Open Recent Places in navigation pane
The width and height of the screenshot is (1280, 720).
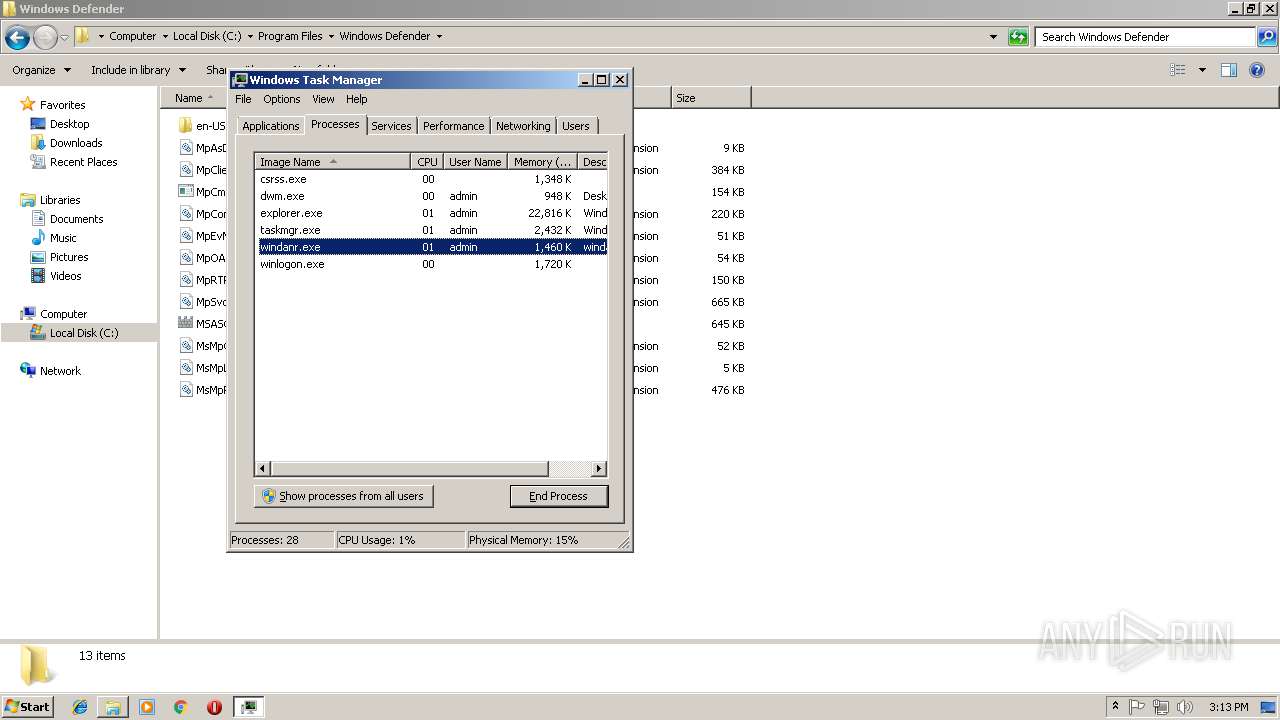click(83, 162)
